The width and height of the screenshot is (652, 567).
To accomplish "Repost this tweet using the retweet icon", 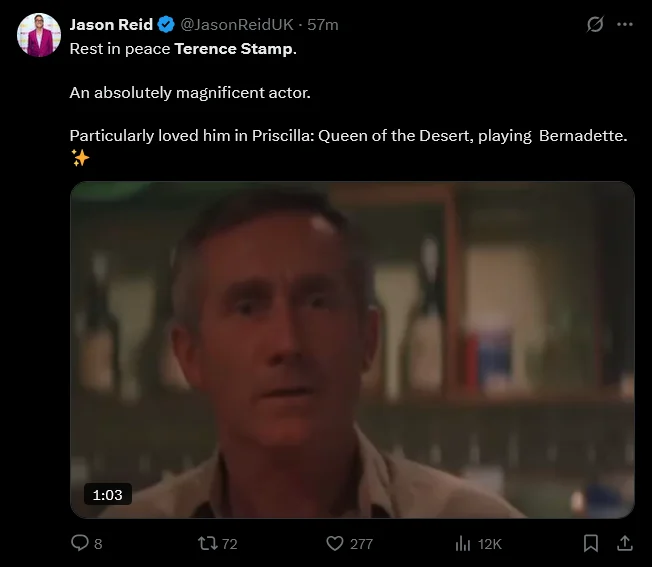I will coord(207,543).
